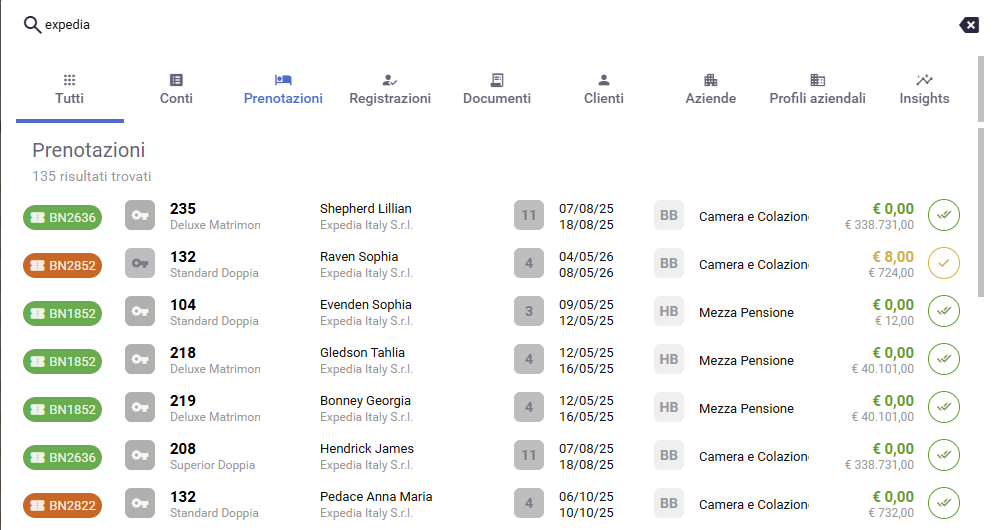
Task: Open the Clienti tab
Action: point(604,89)
